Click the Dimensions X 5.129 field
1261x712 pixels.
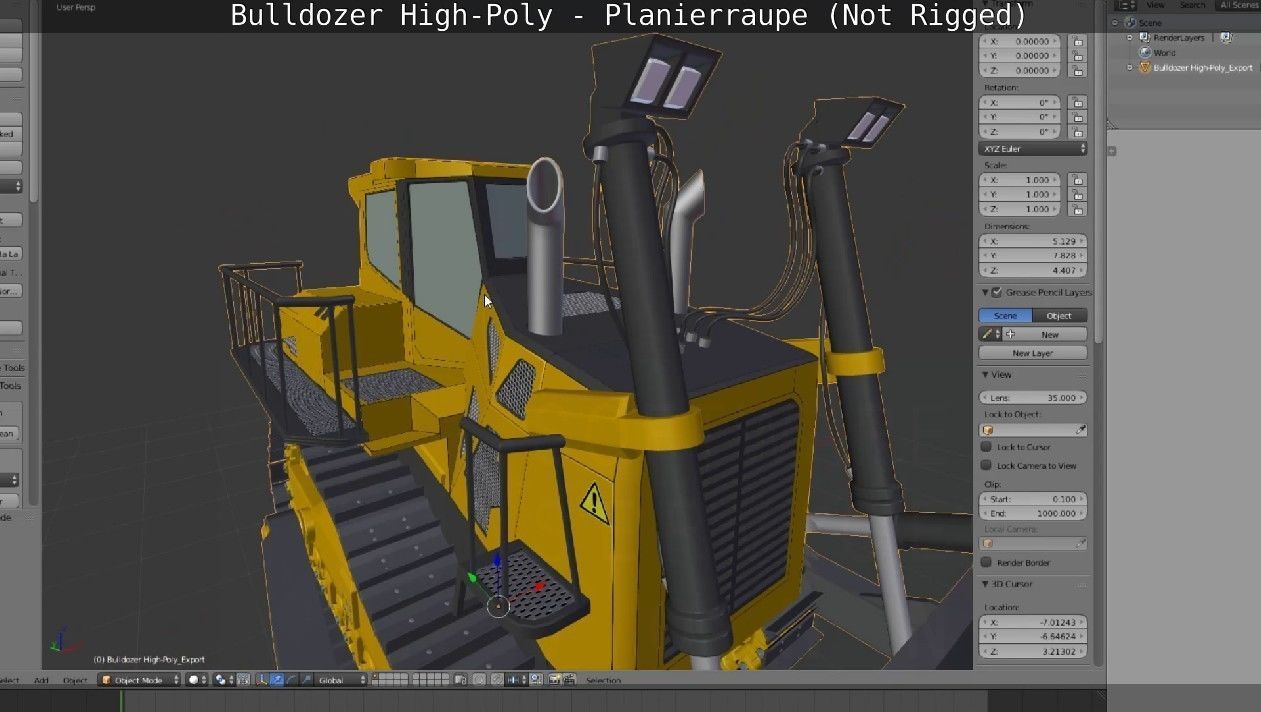point(1032,242)
